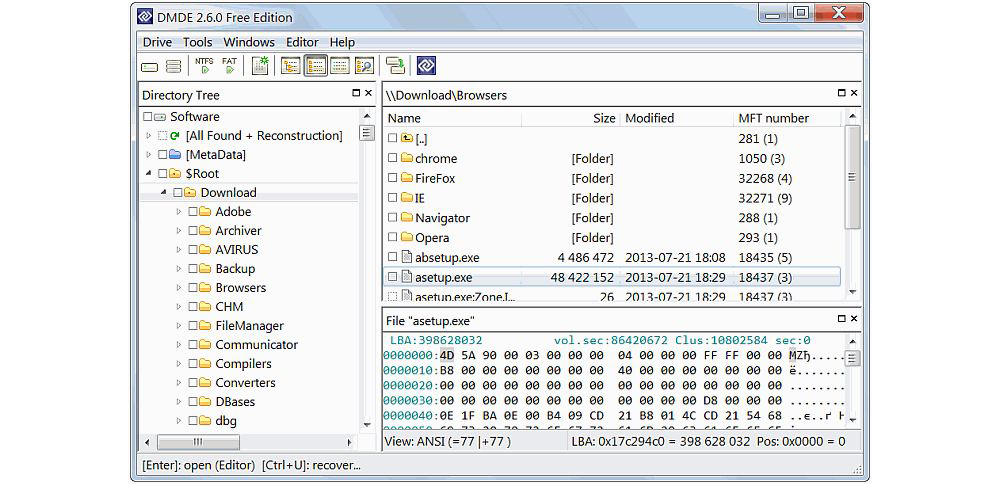Click the file search magnifier toolbar icon
The image size is (1000, 484).
coord(364,66)
